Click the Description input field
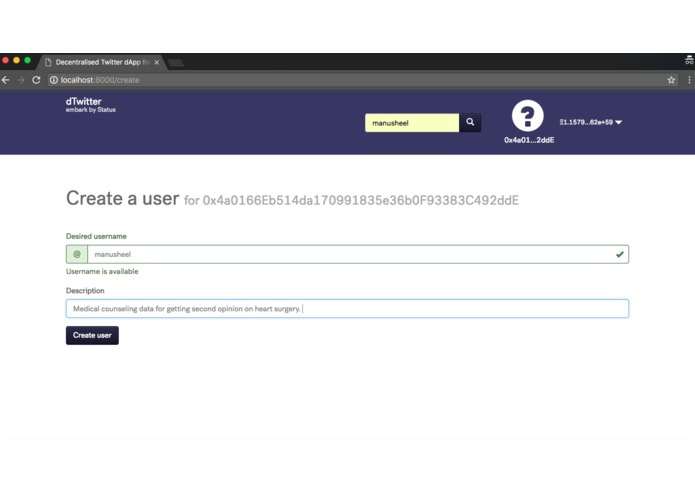This screenshot has height=494, width=695. coord(347,308)
